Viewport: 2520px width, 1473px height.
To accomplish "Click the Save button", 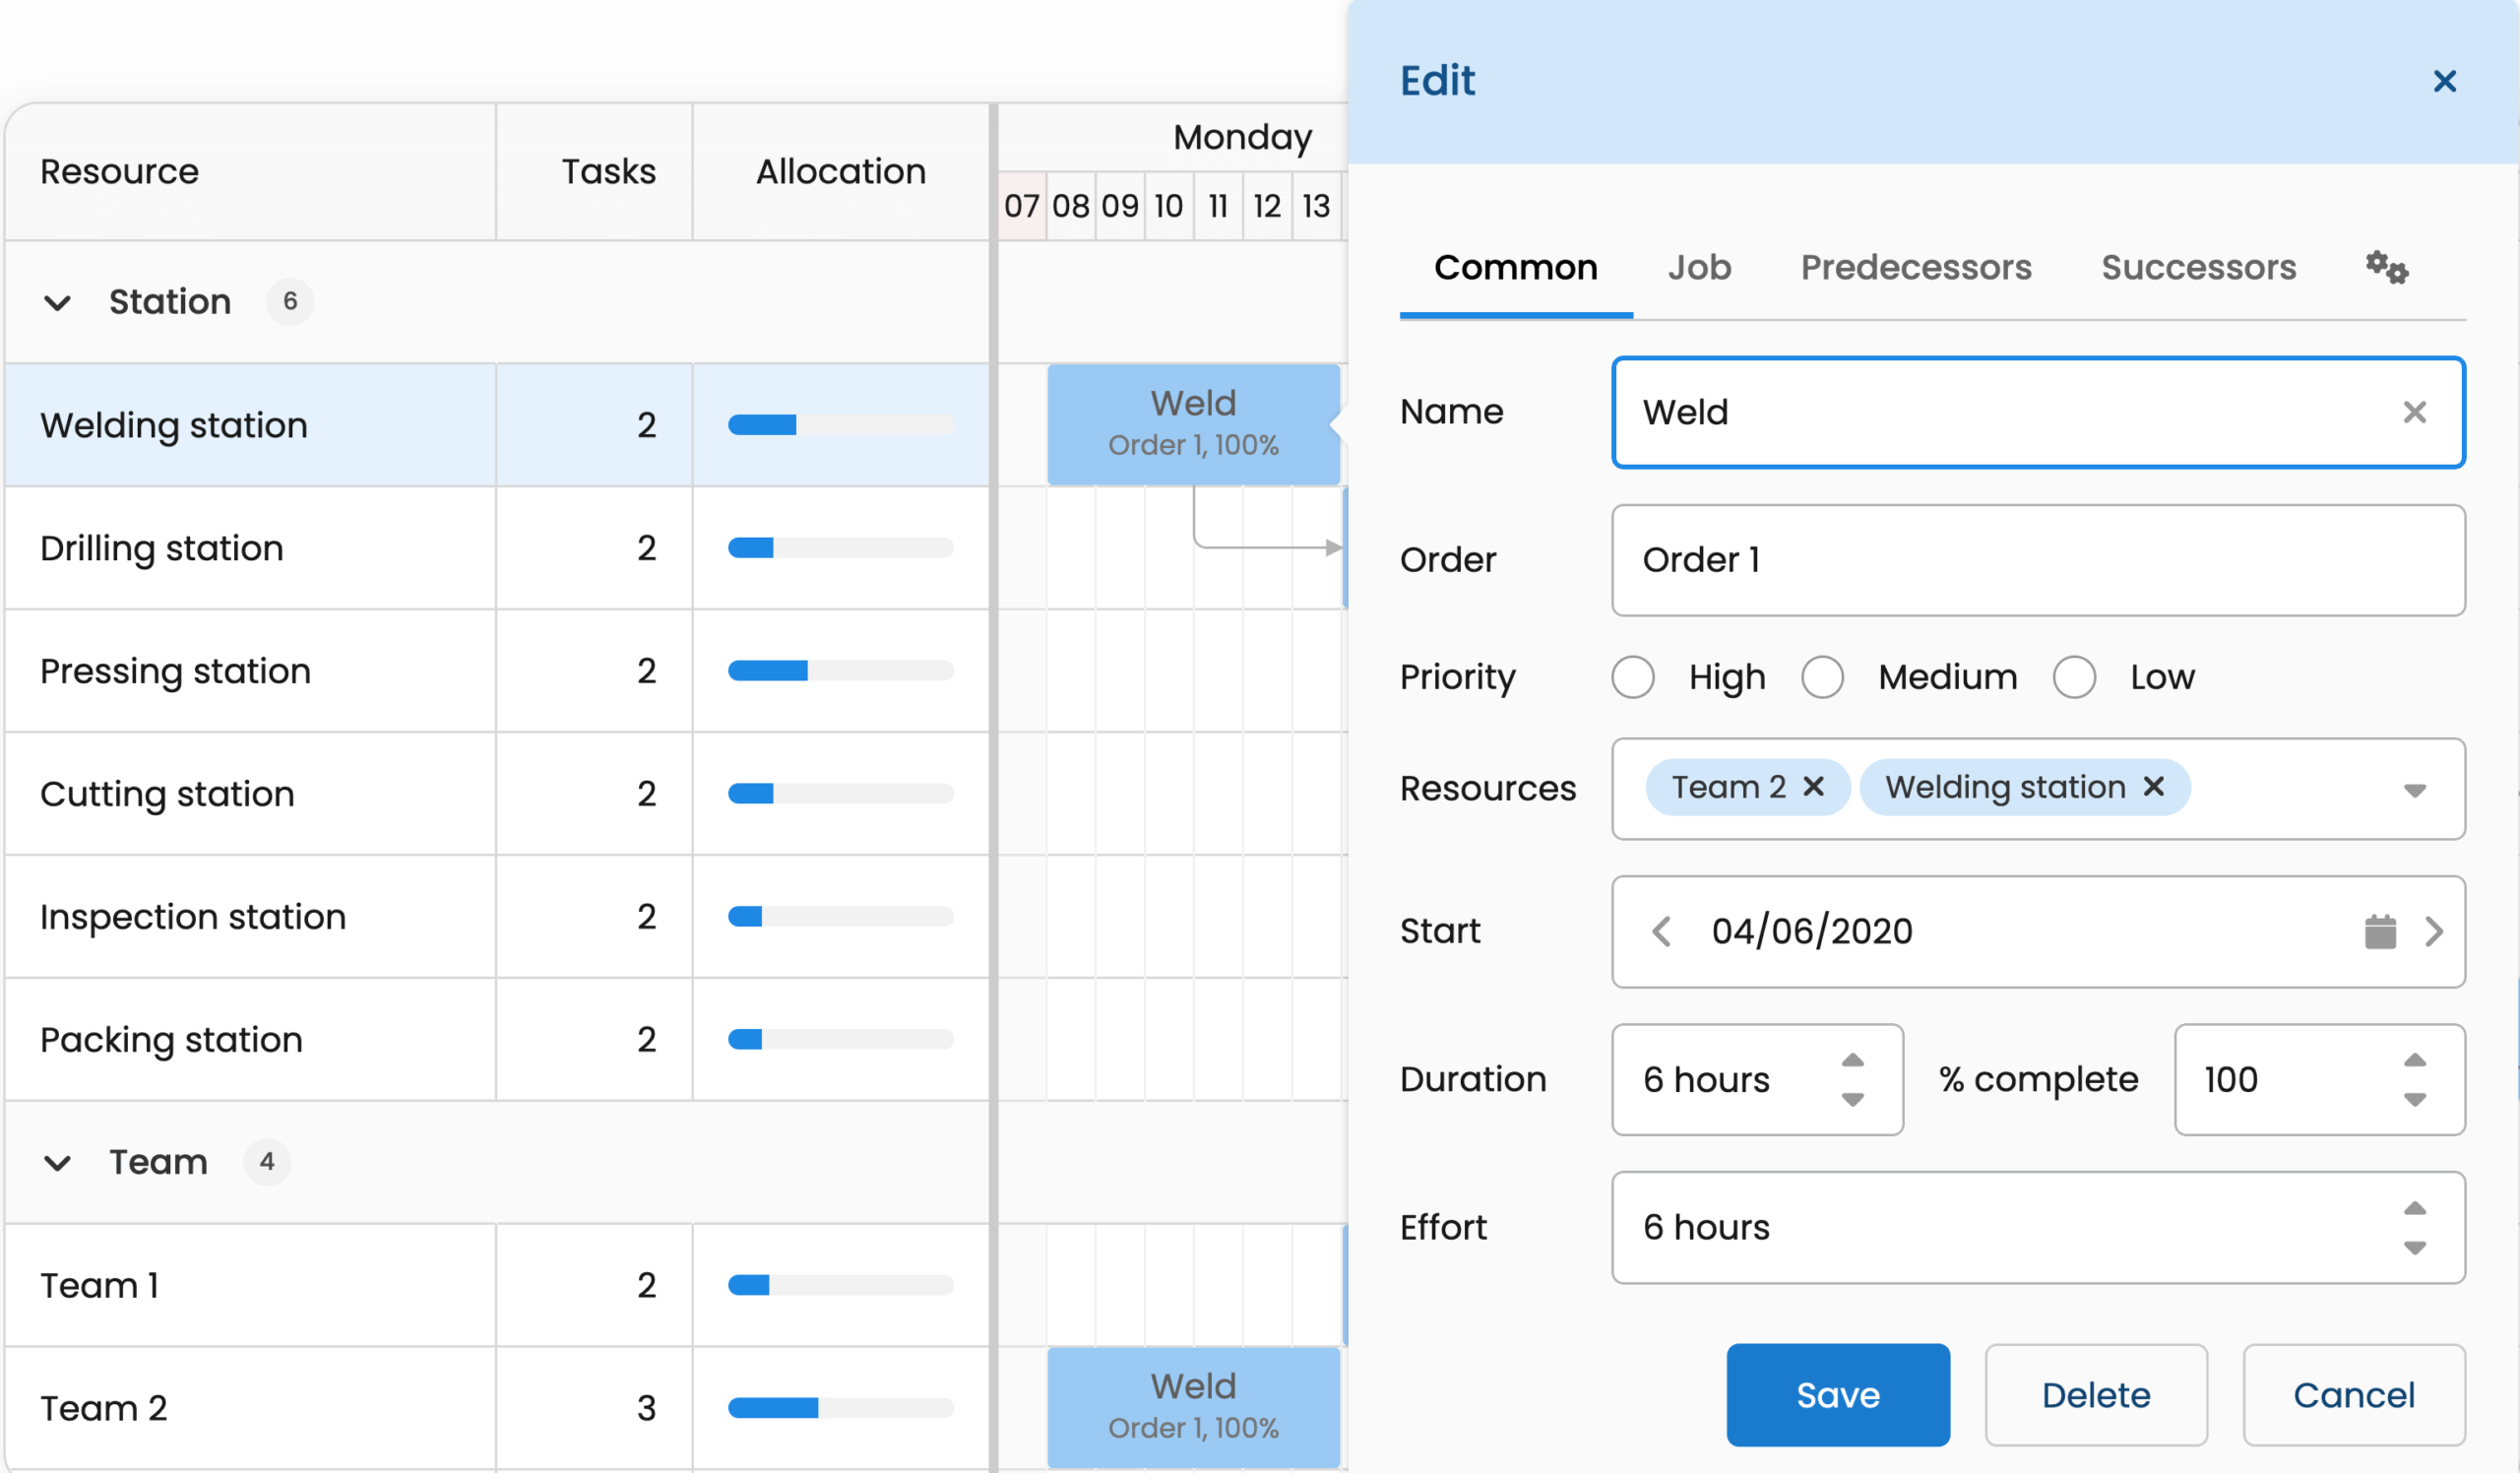I will point(1837,1394).
